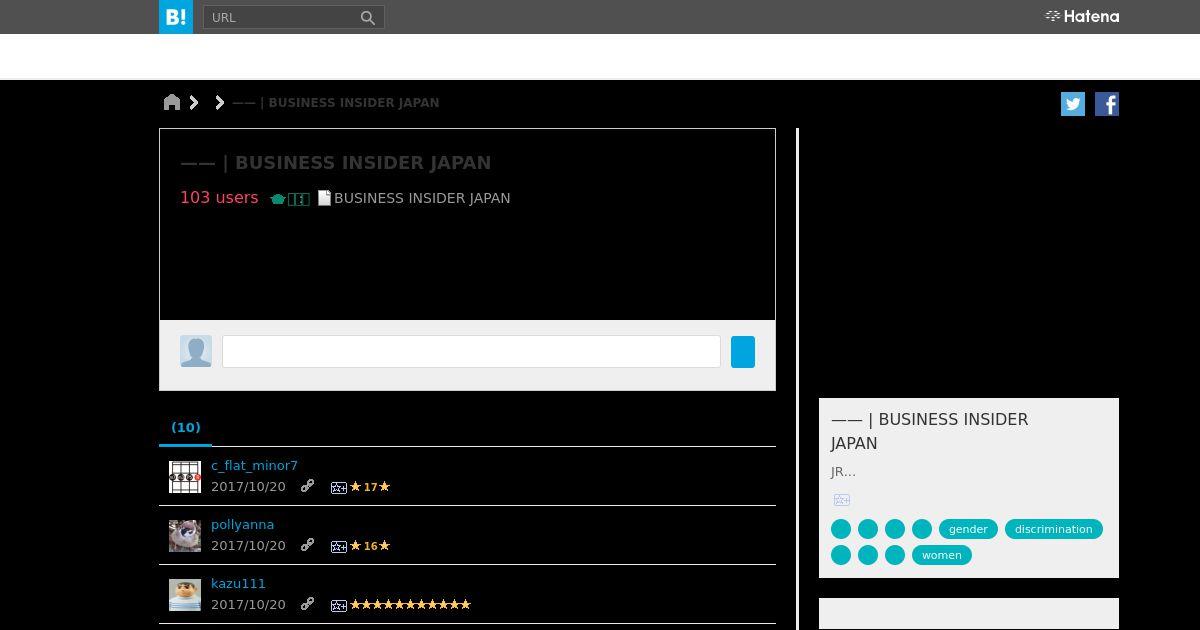
Task: Click the placeholder user avatar in comment box
Action: (196, 351)
